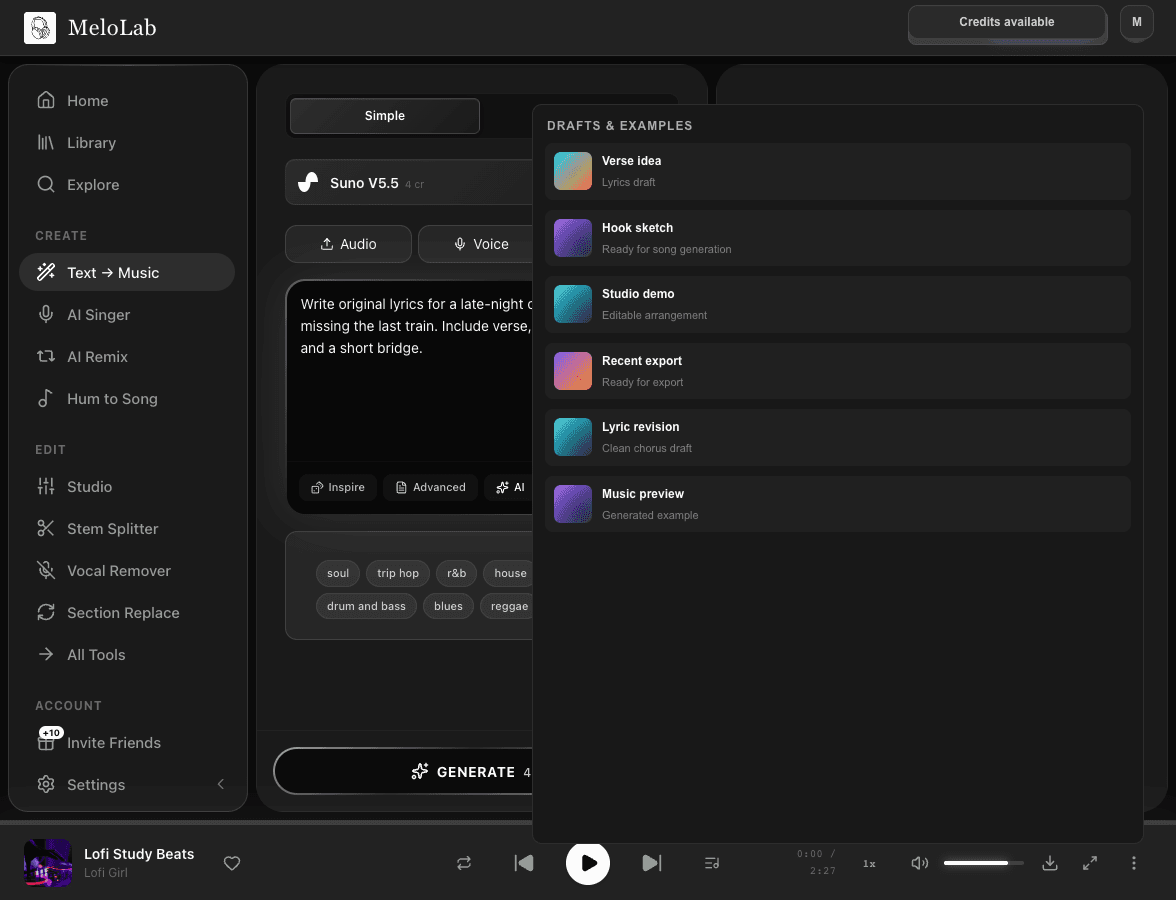Click the Lofi Study Beats album cover
The height and width of the screenshot is (900, 1176).
click(x=48, y=862)
